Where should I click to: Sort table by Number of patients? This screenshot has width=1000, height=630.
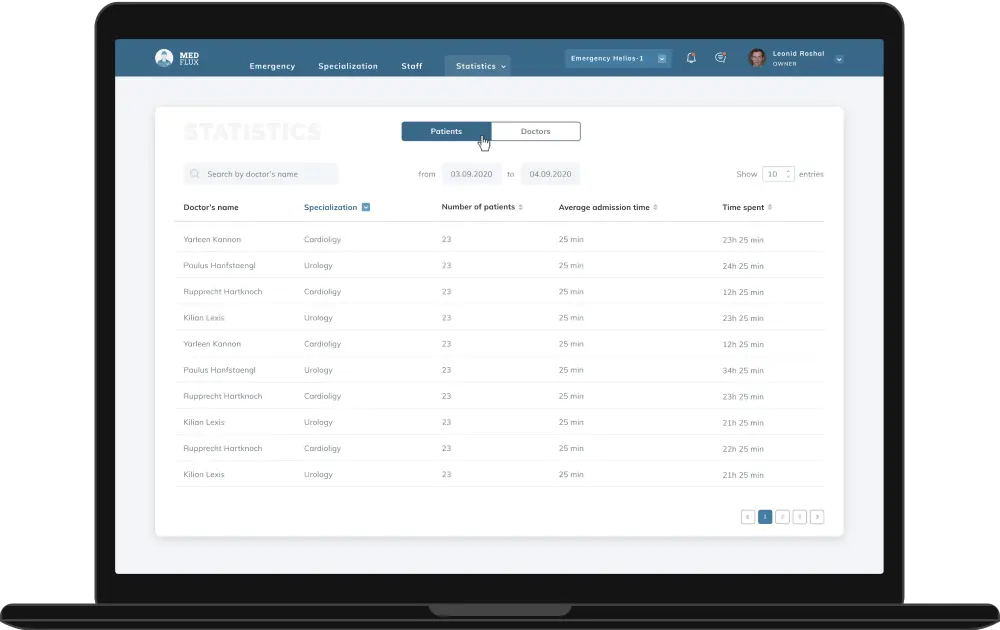[x=522, y=207]
